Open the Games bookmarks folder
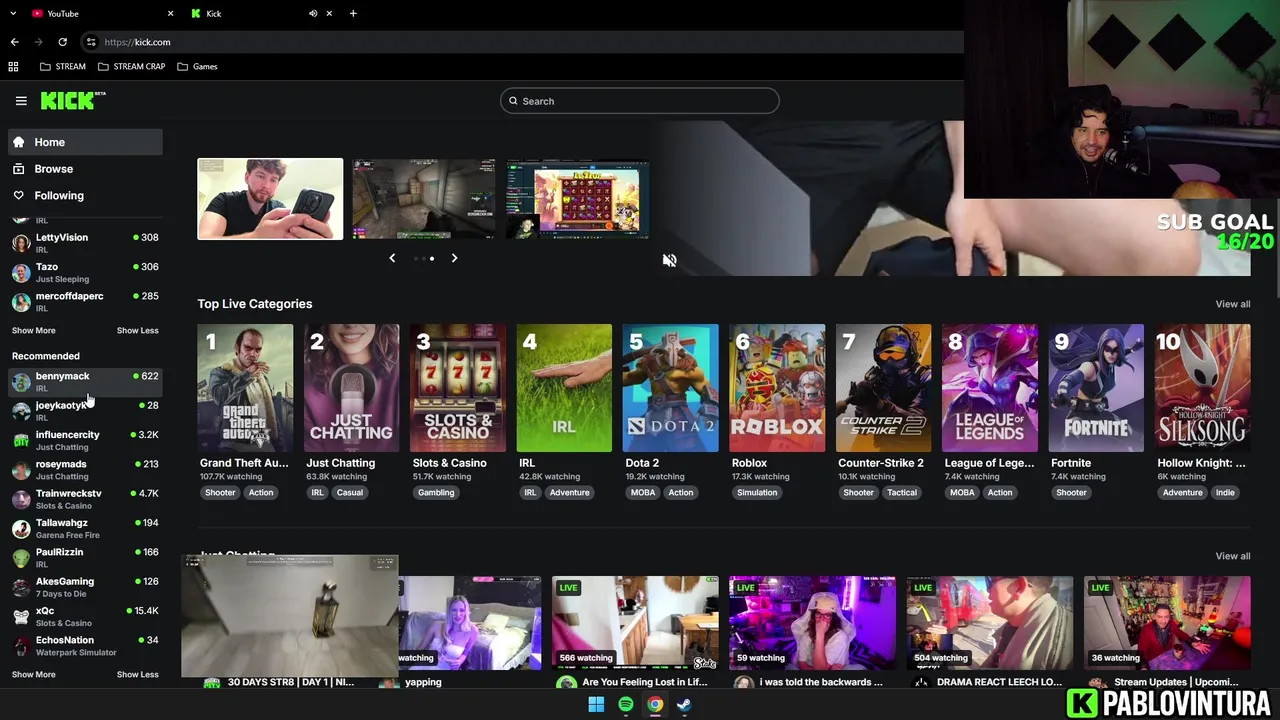This screenshot has width=1280, height=720. (197, 66)
